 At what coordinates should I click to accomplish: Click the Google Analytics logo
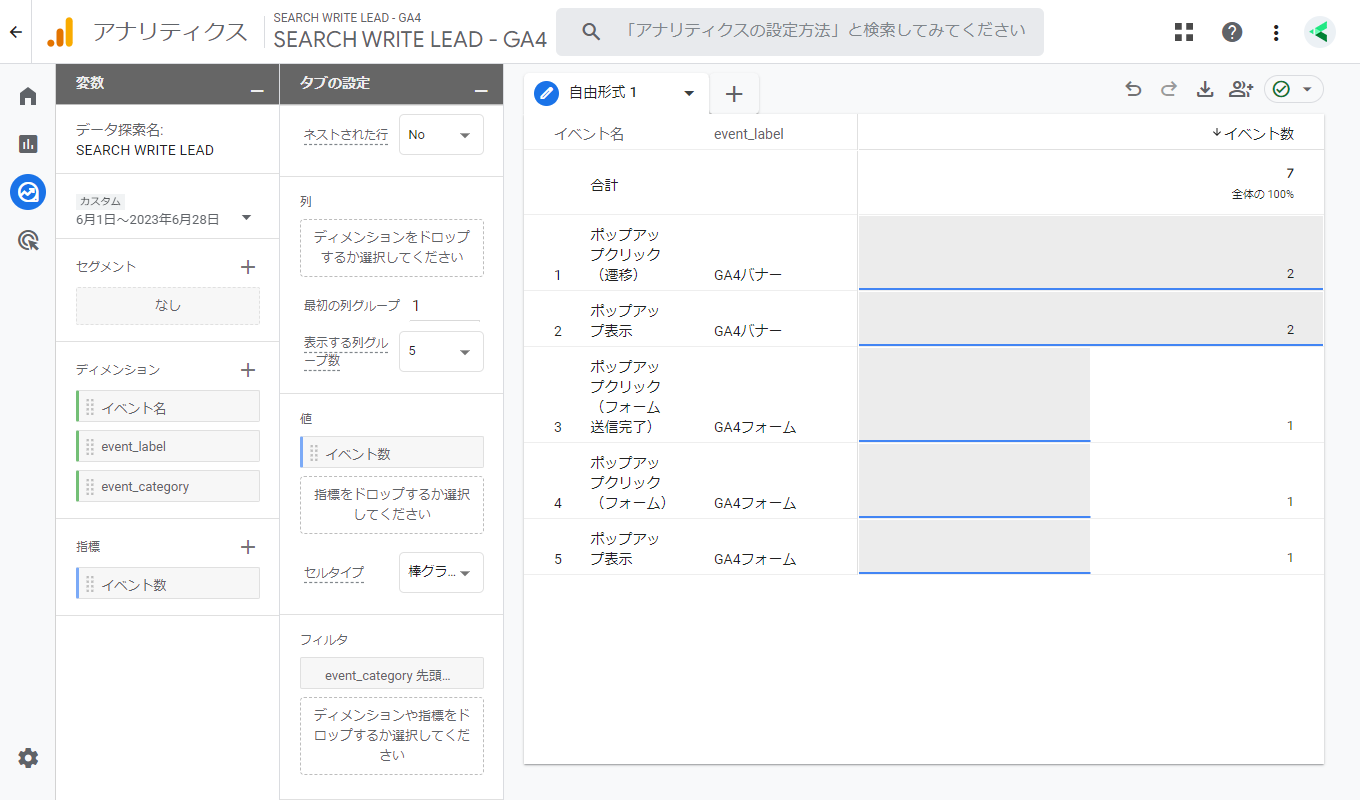[x=60, y=32]
